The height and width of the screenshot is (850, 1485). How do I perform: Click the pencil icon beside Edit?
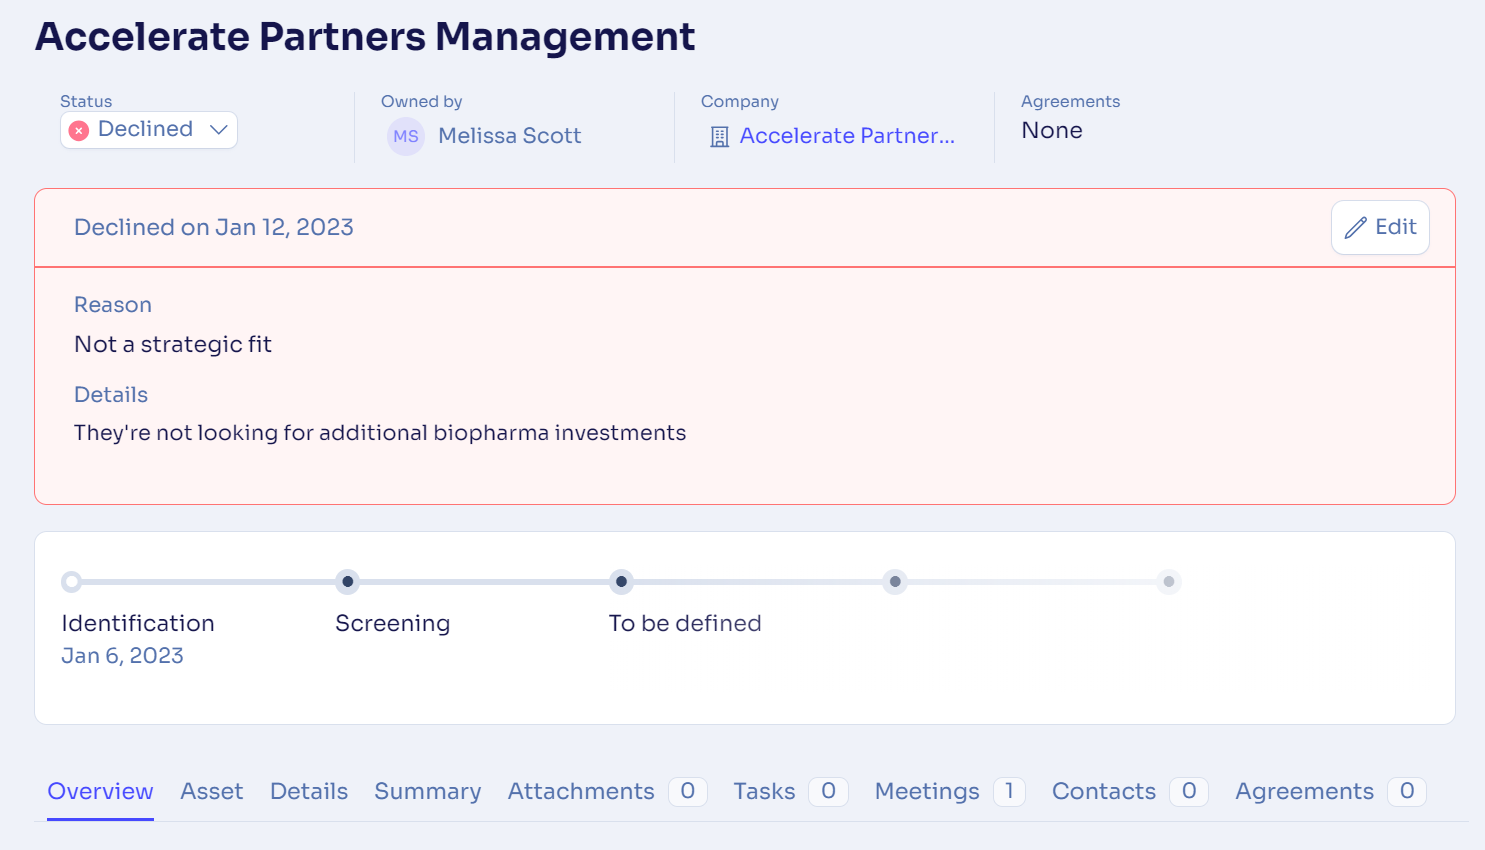(1355, 228)
